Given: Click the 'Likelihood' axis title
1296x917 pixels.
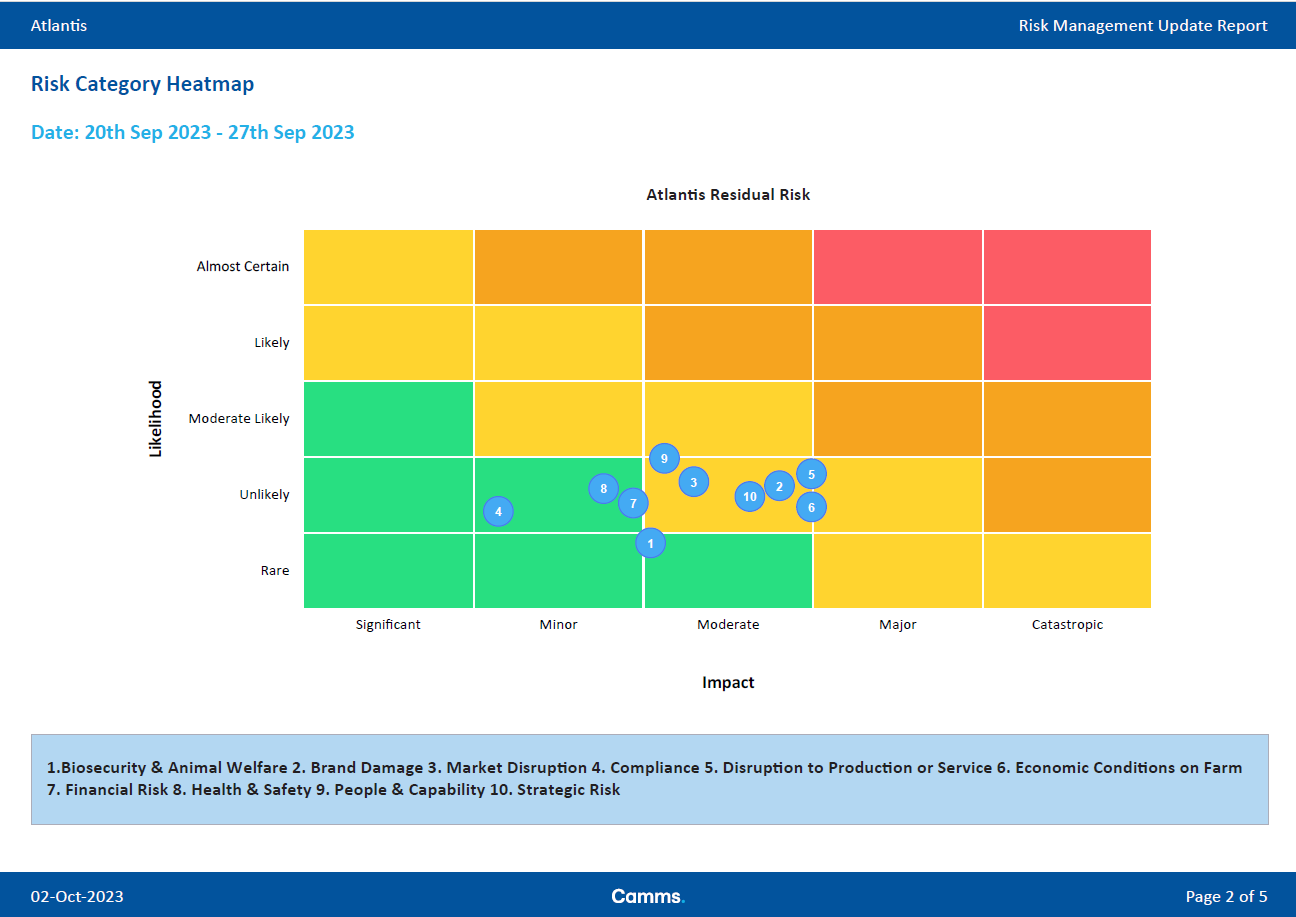Looking at the screenshot, I should pyautogui.click(x=155, y=419).
